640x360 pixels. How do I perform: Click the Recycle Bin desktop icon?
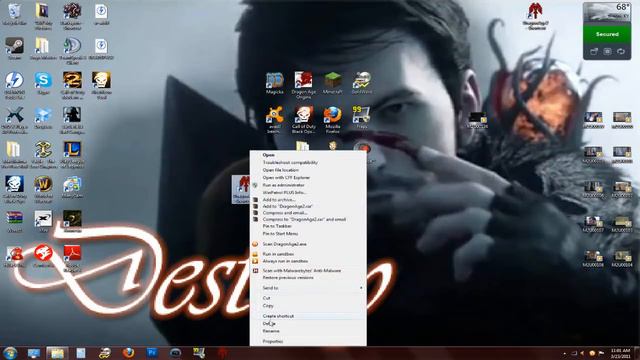coord(14,14)
